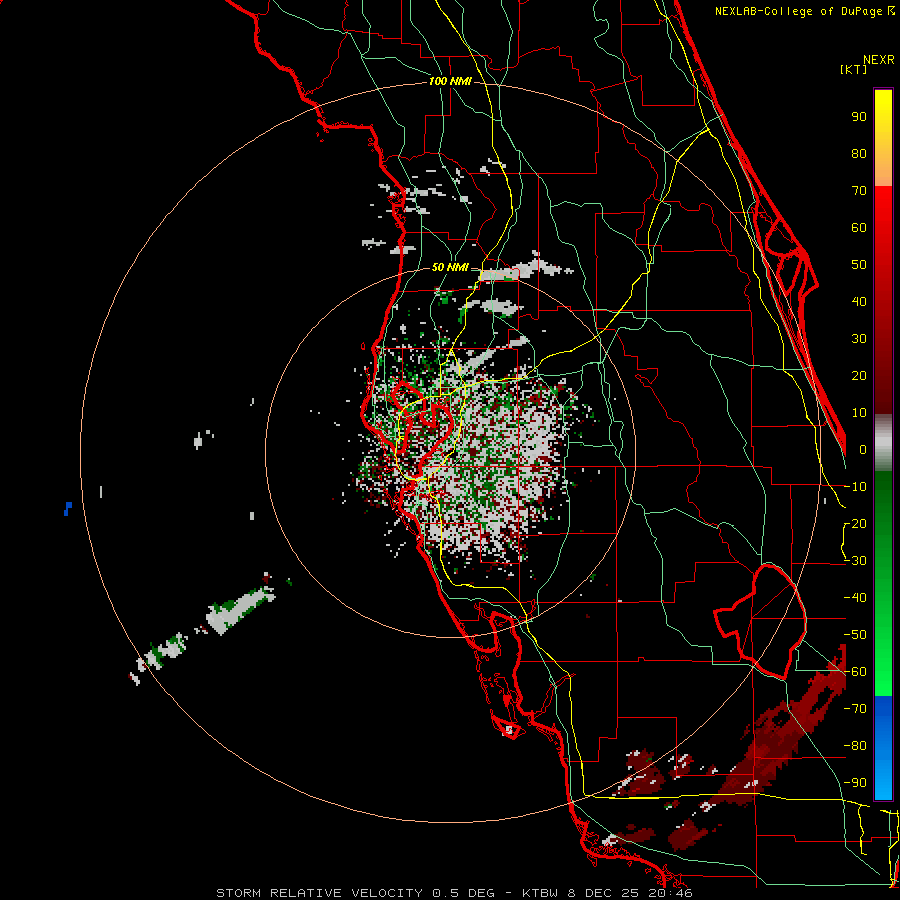Click the "-90" value on the velocity scale

coord(855,783)
